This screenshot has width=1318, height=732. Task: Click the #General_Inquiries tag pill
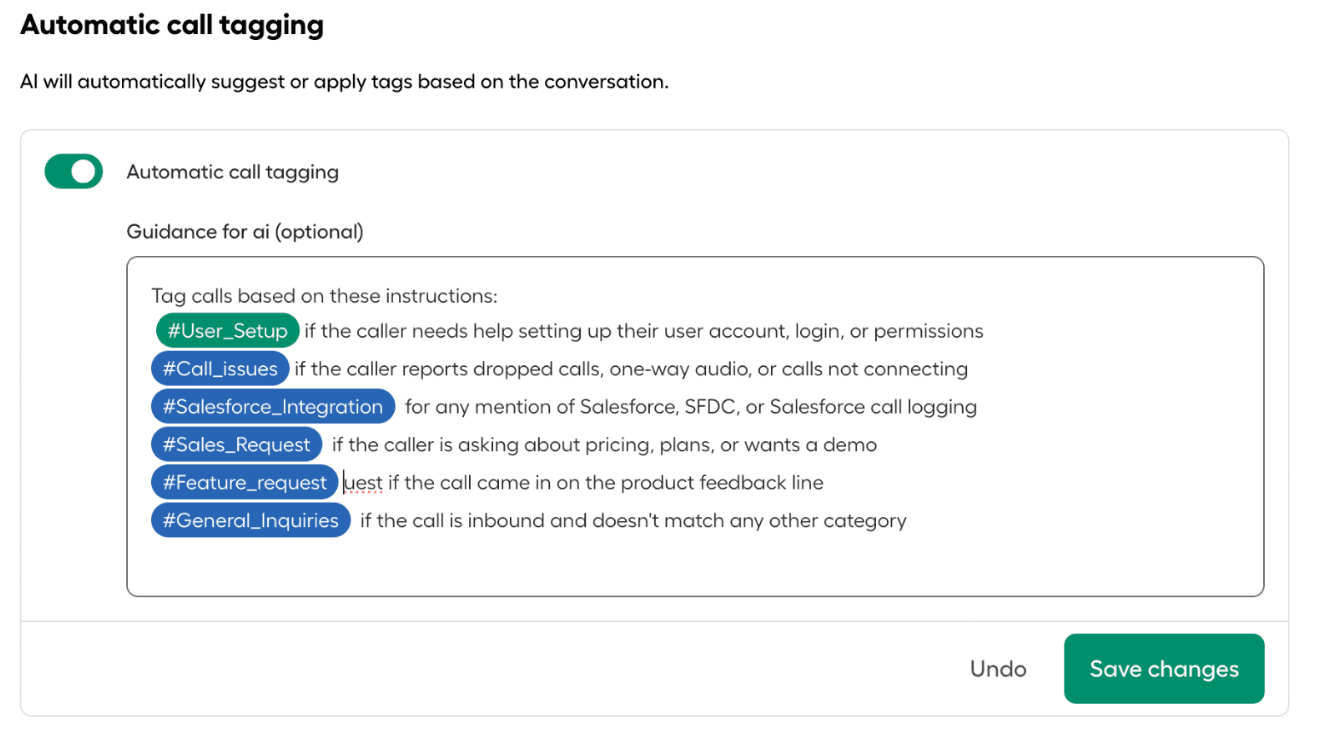pyautogui.click(x=249, y=520)
